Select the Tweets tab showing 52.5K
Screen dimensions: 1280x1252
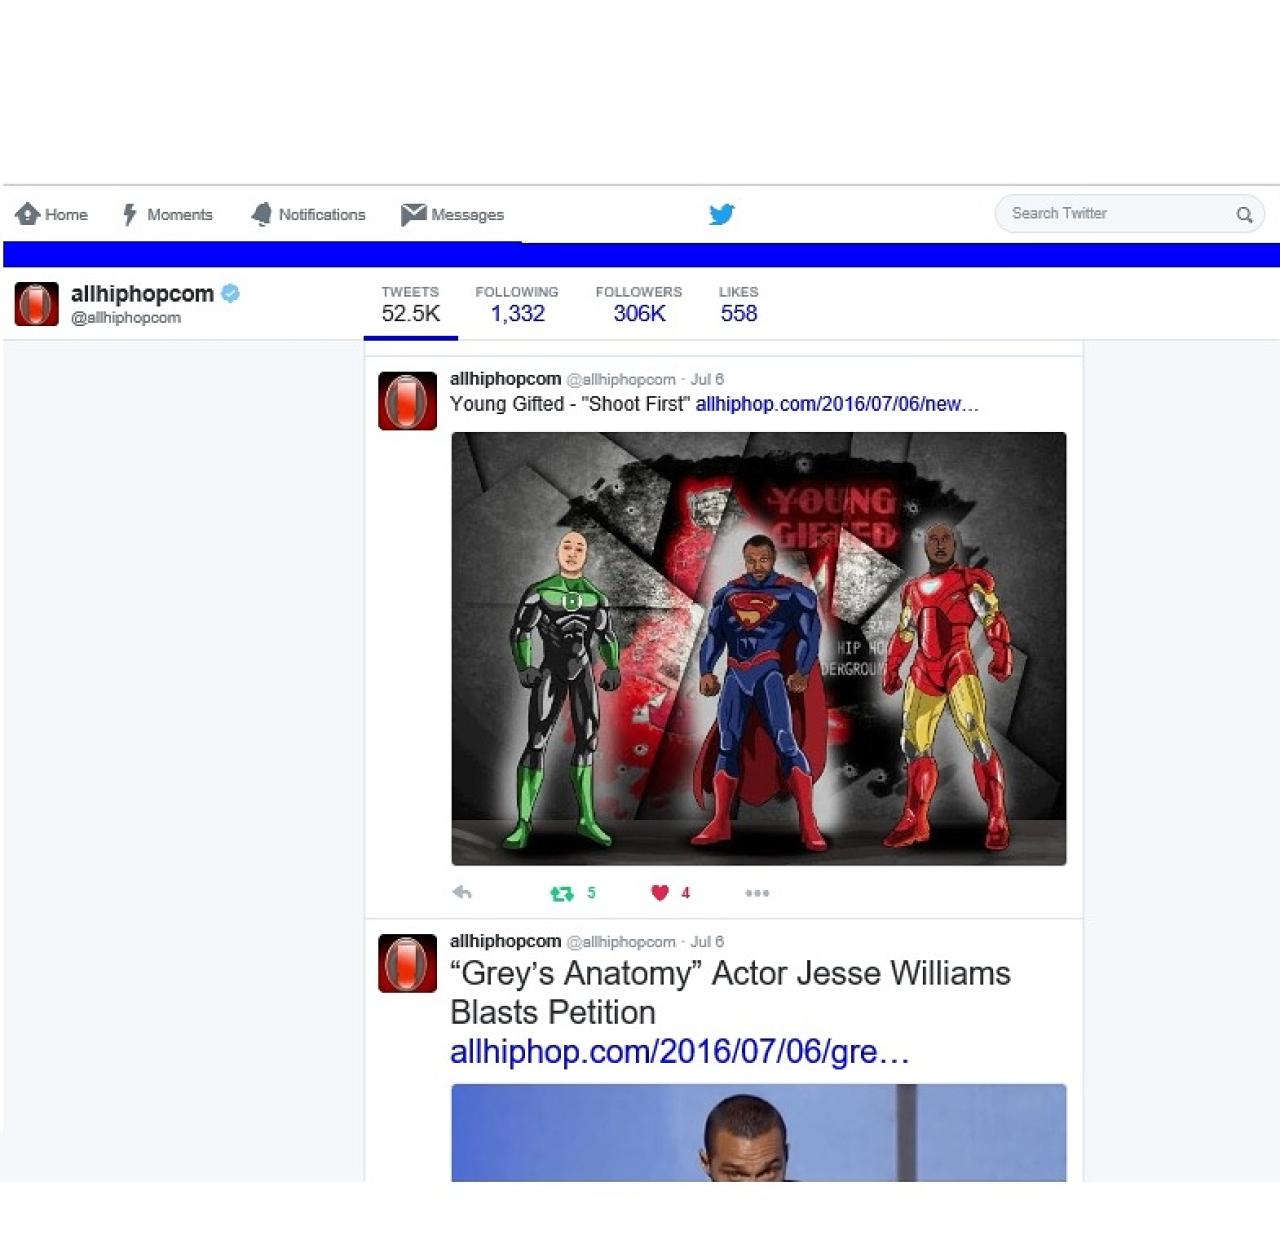coord(410,304)
